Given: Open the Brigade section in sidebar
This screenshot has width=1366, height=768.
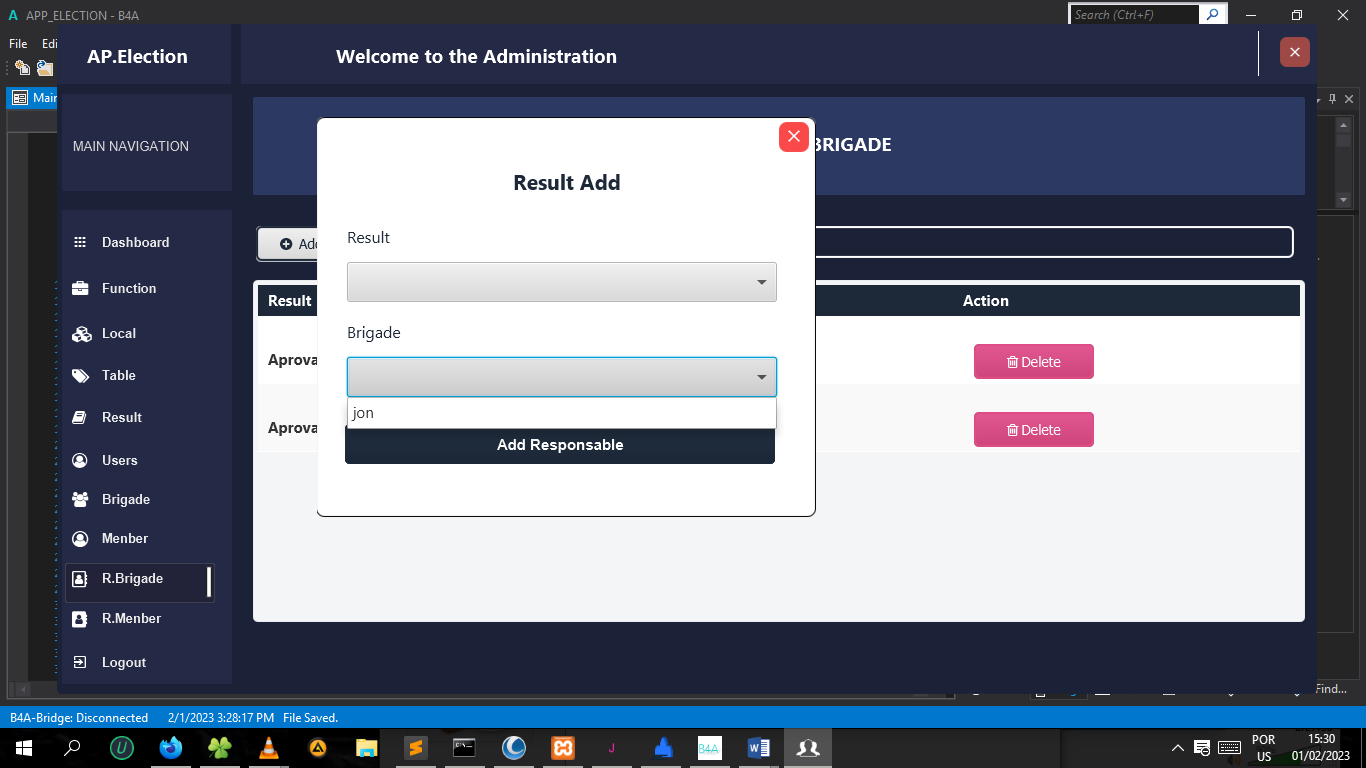Looking at the screenshot, I should [125, 499].
